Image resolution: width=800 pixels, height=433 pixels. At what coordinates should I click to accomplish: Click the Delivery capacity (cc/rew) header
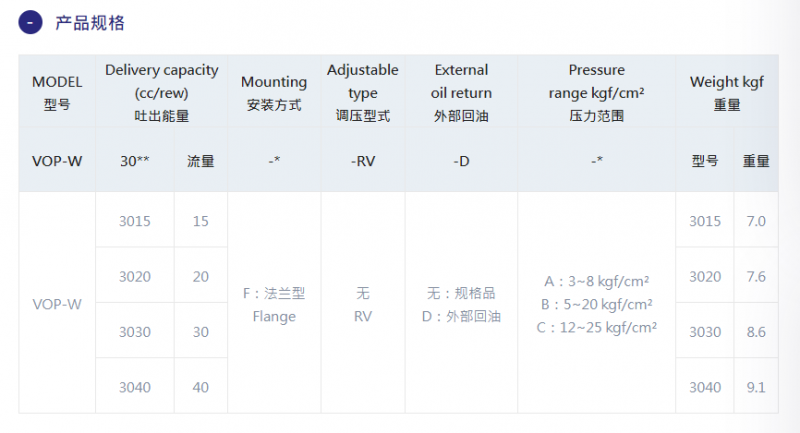point(162,93)
